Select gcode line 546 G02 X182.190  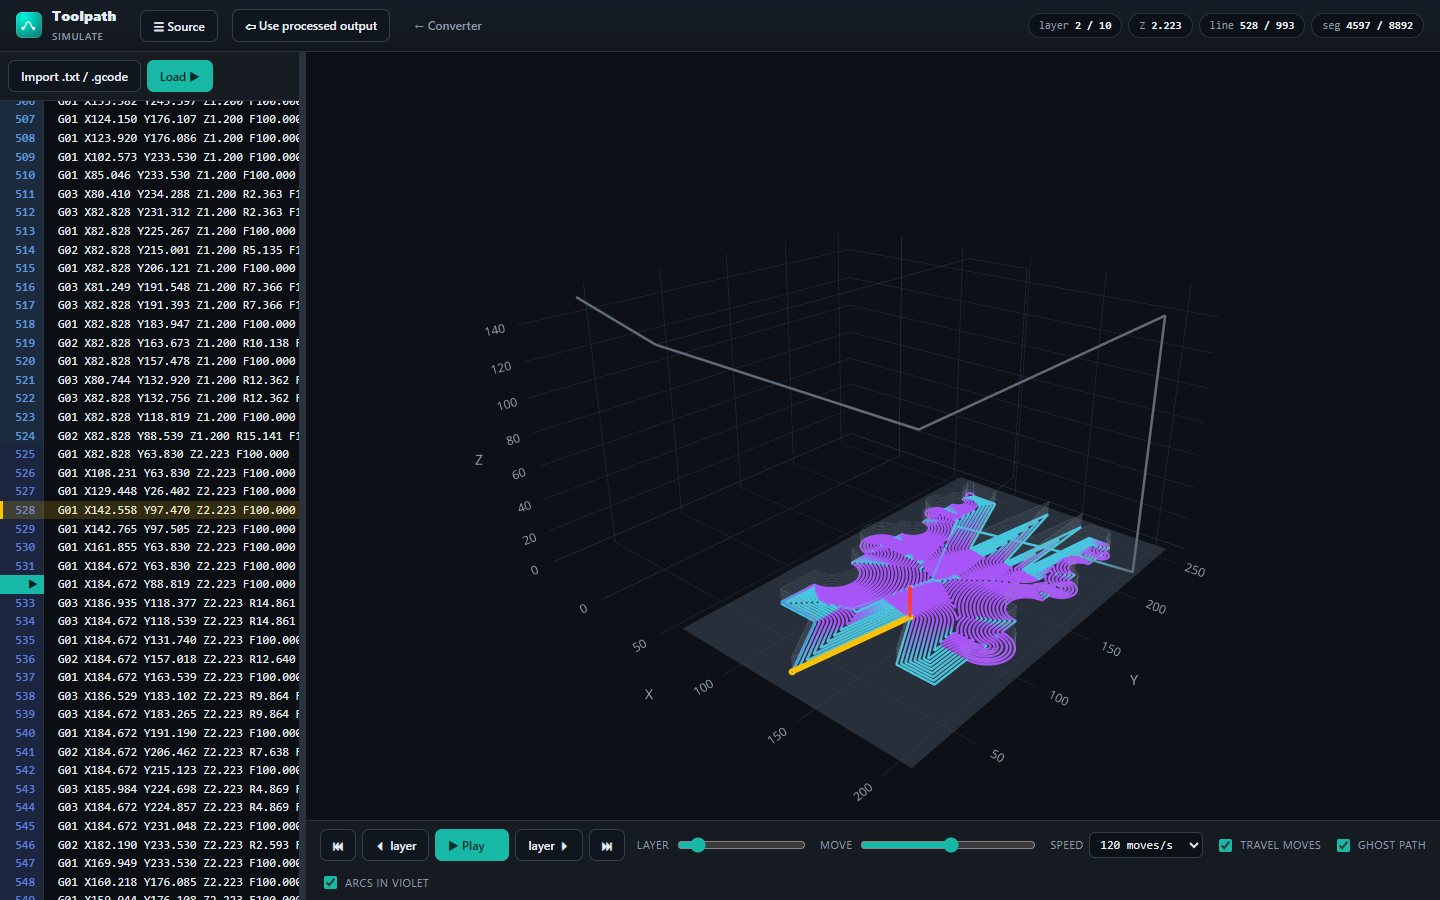(150, 845)
